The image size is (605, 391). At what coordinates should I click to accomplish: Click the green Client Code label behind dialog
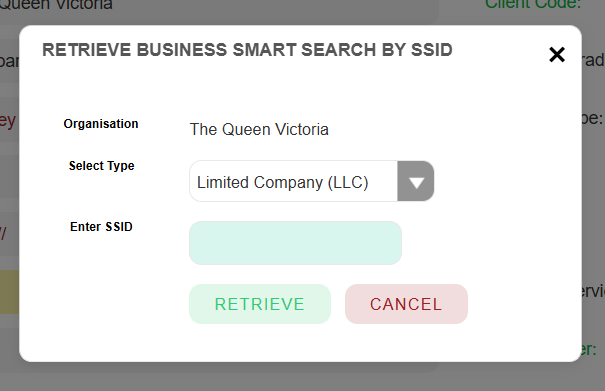click(533, 4)
